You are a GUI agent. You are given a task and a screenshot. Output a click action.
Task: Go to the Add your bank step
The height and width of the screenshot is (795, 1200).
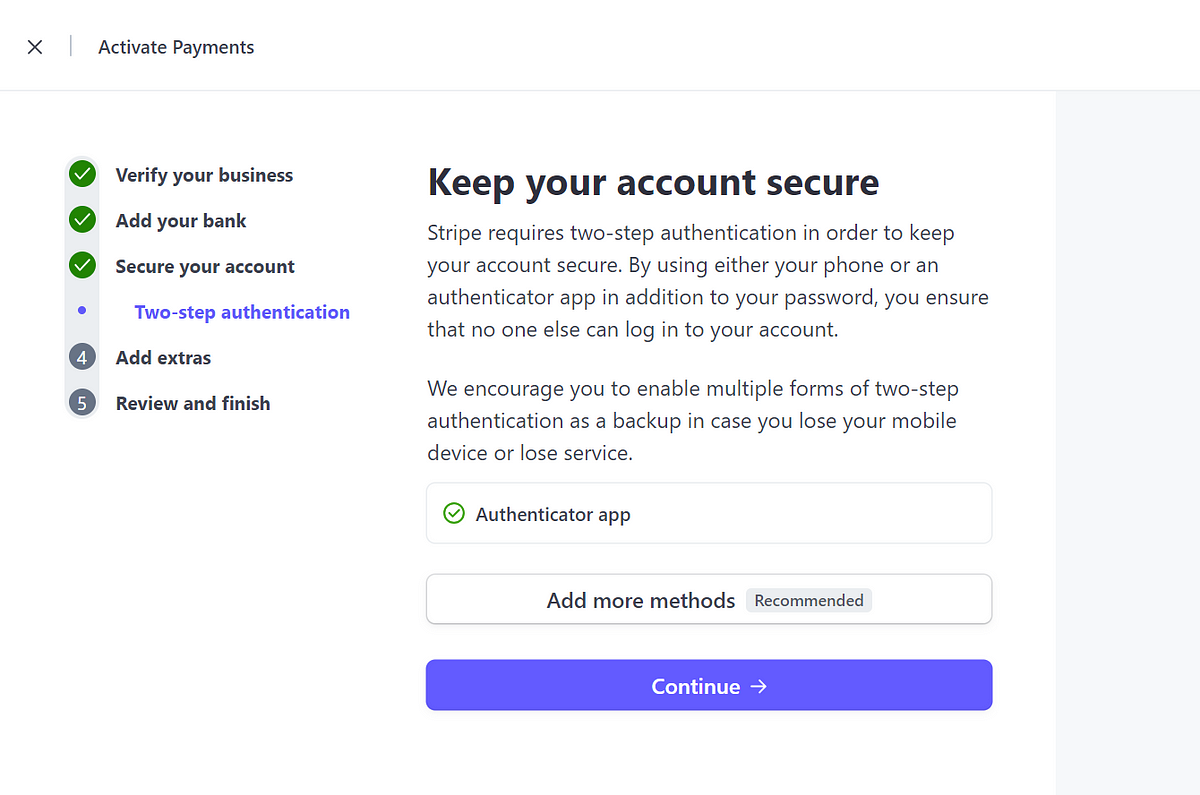[181, 221]
